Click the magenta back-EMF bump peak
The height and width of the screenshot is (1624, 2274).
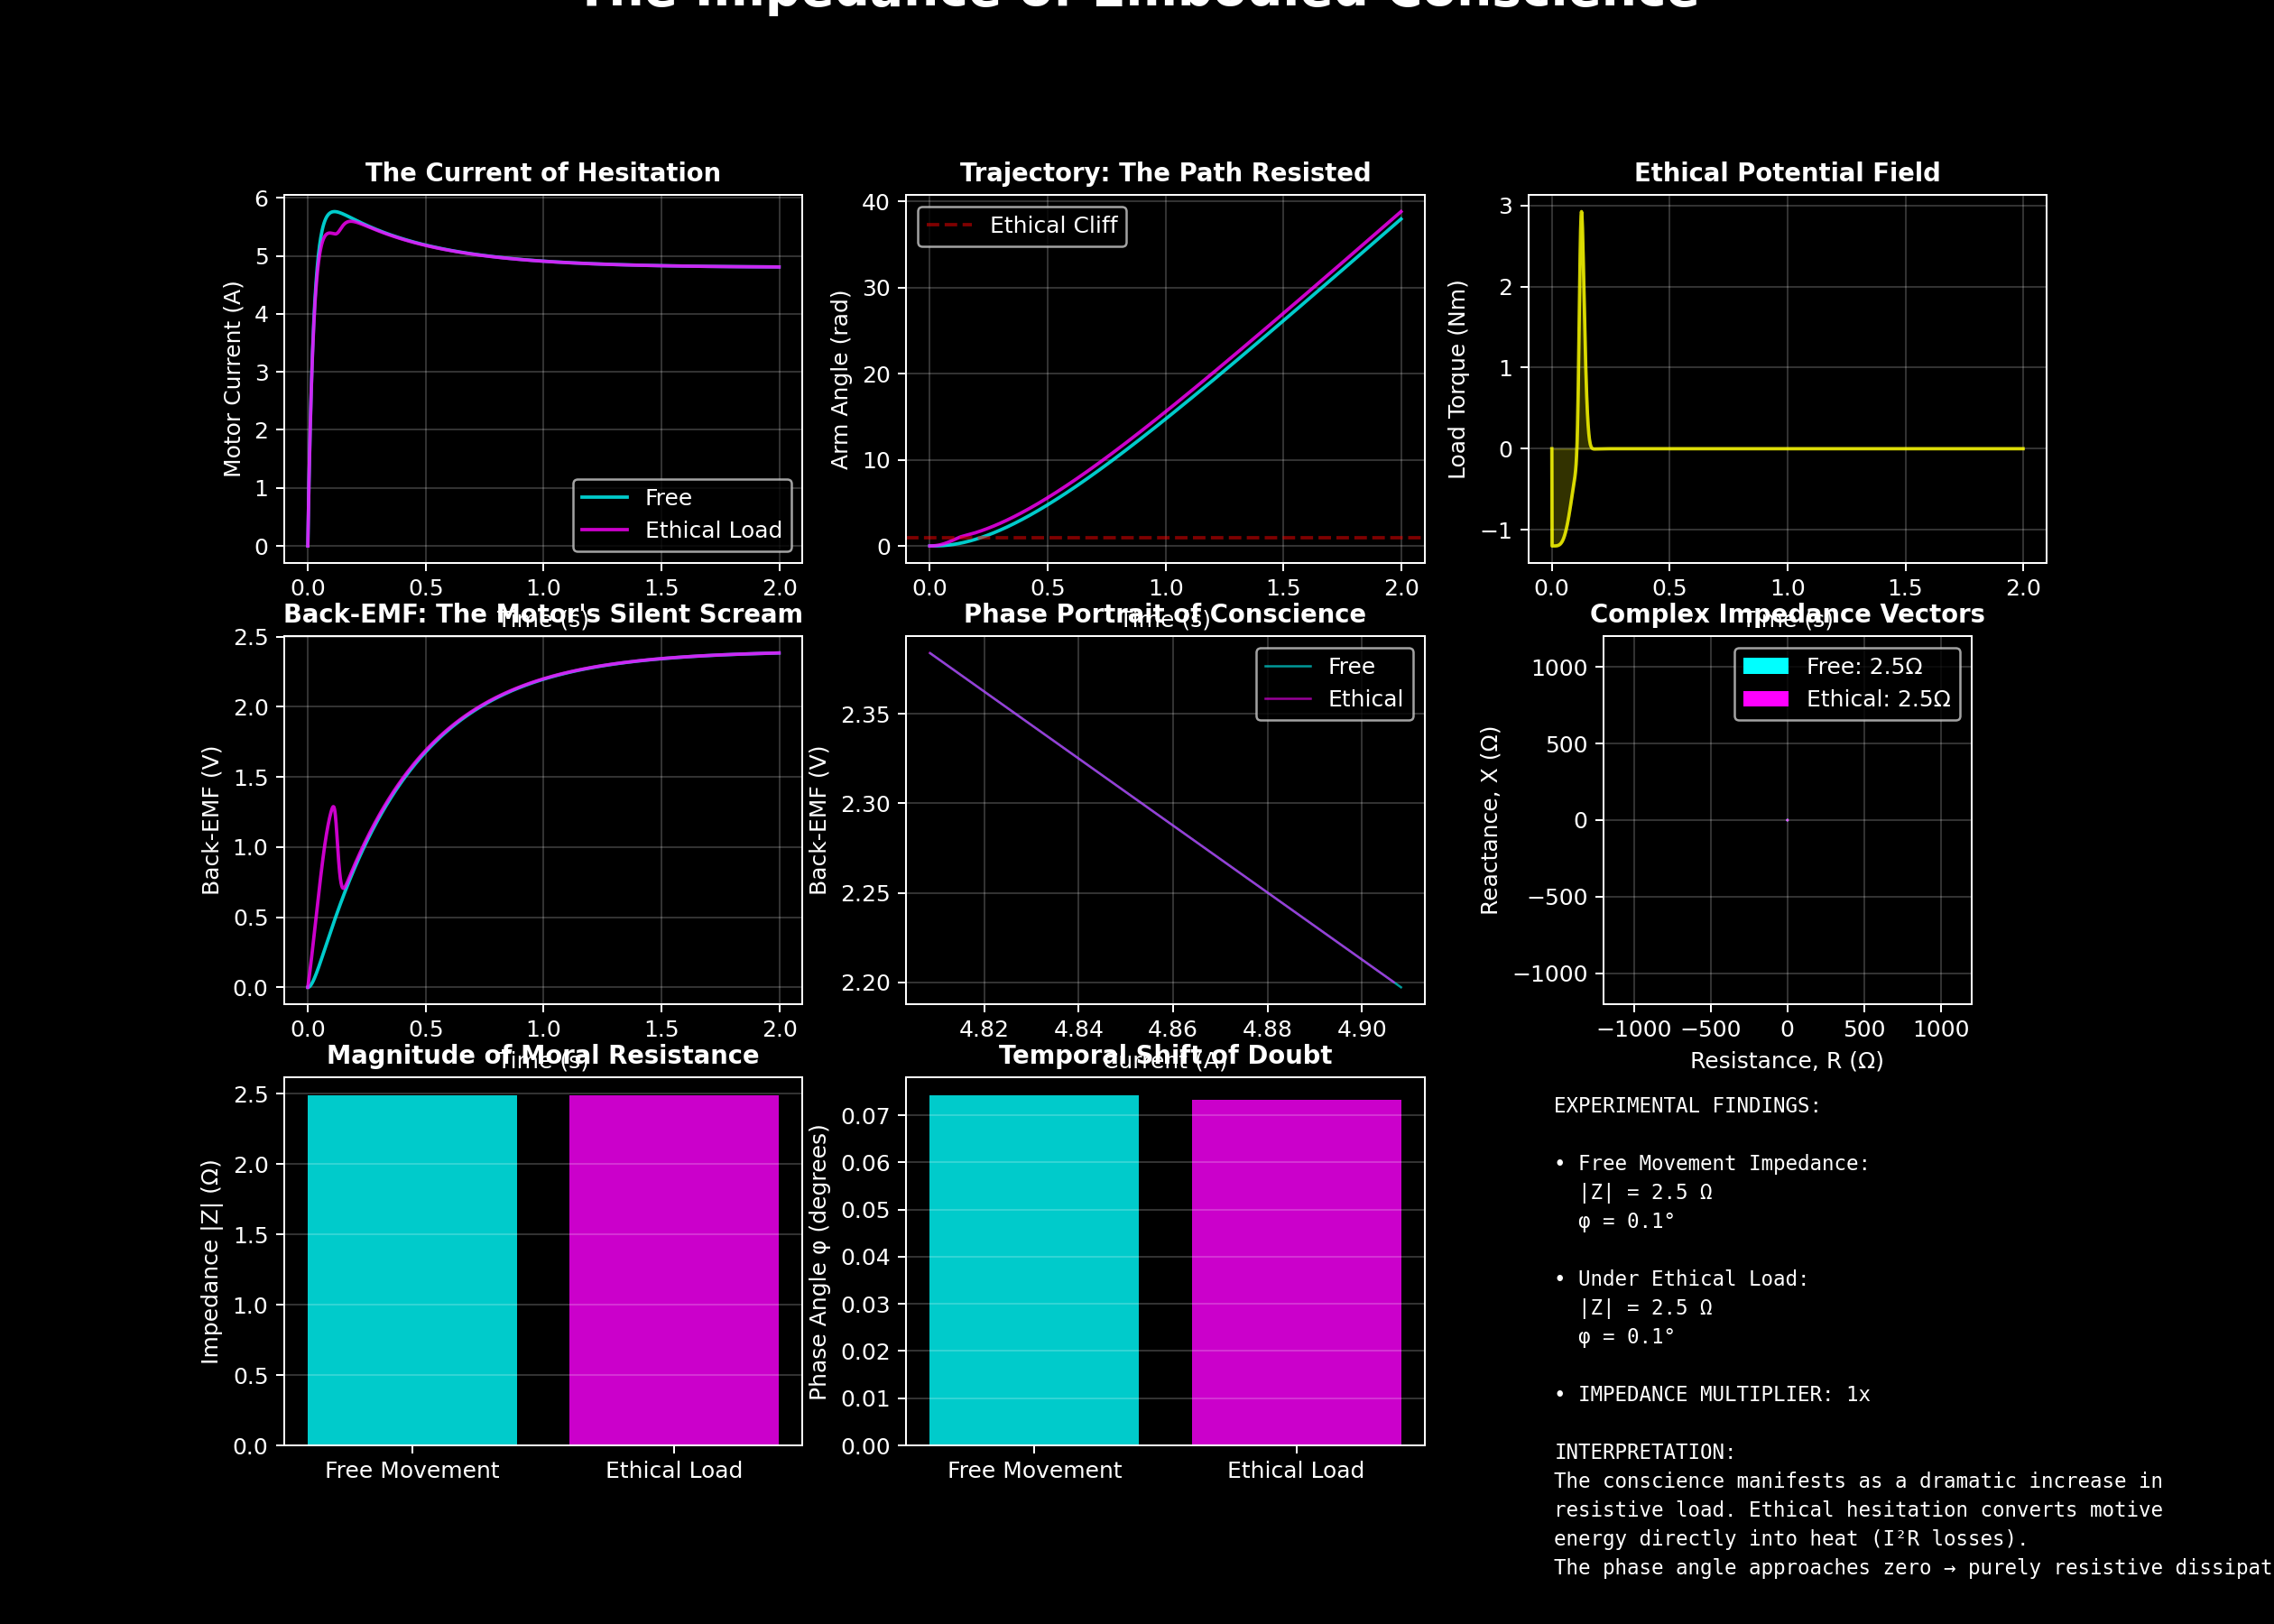pos(333,808)
